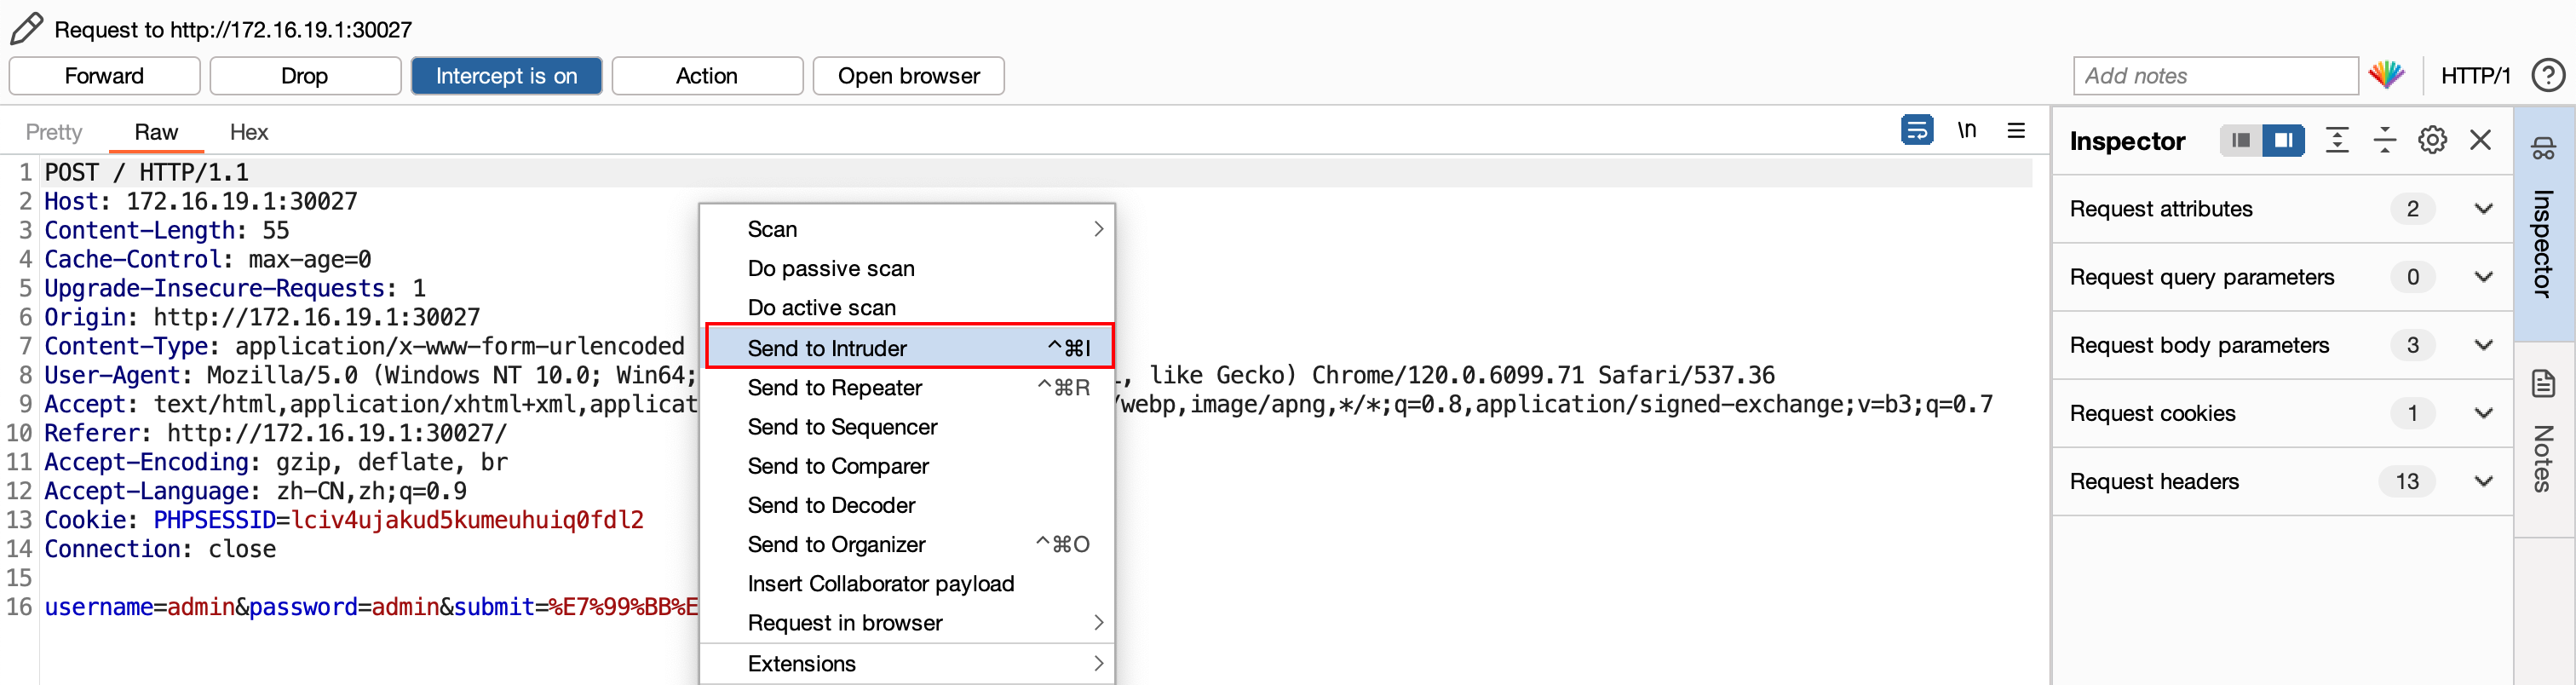Select Do active scan menu item

click(909, 307)
